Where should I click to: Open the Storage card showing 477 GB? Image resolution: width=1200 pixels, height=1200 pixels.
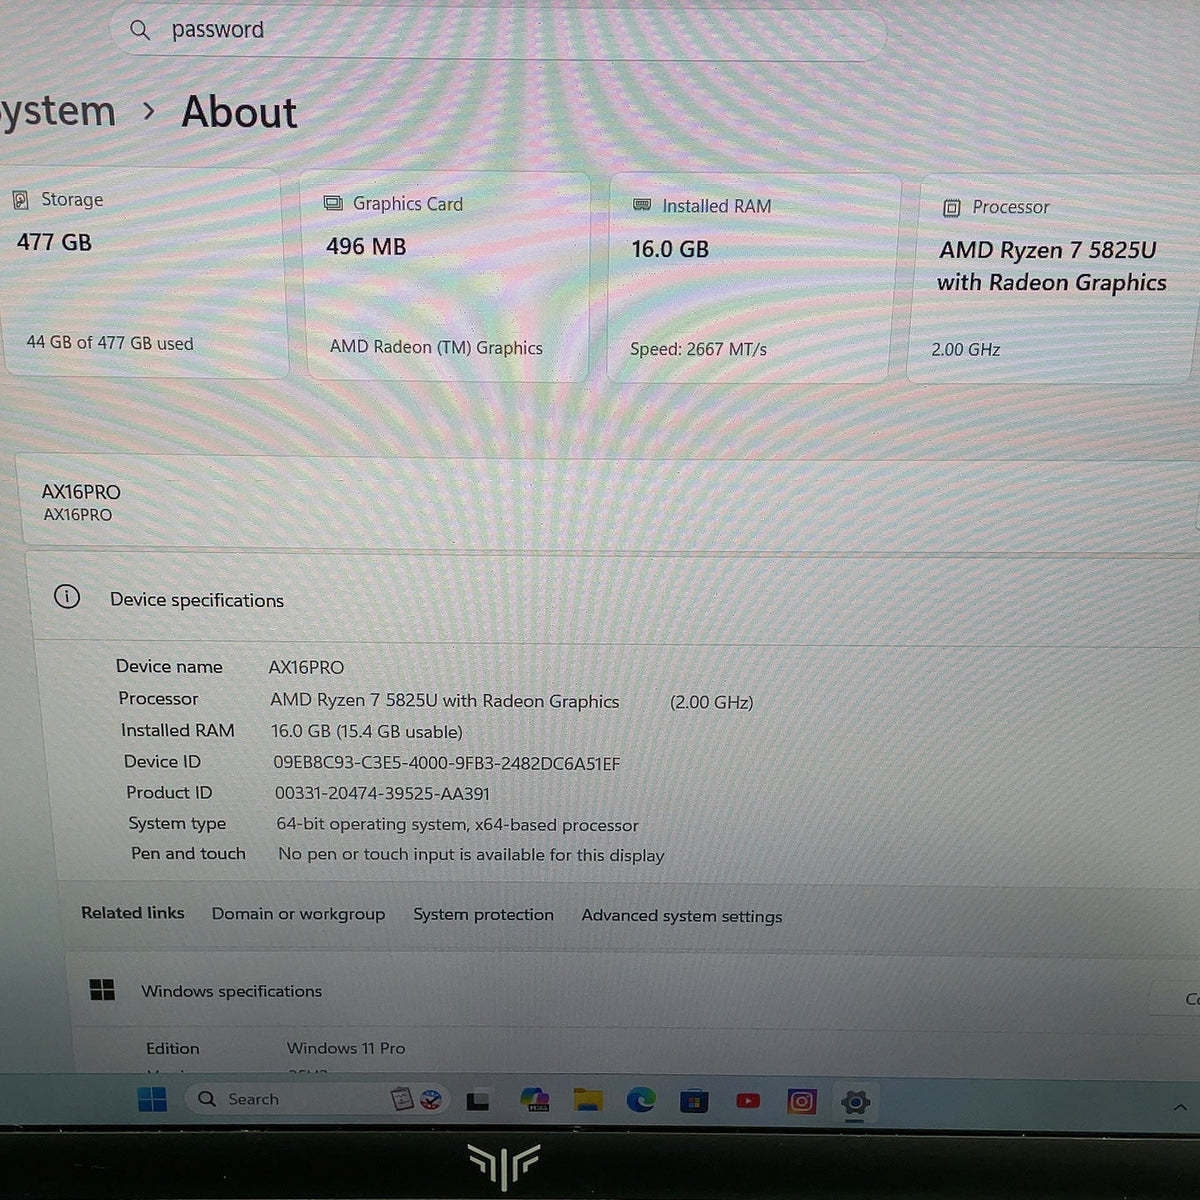click(x=144, y=272)
